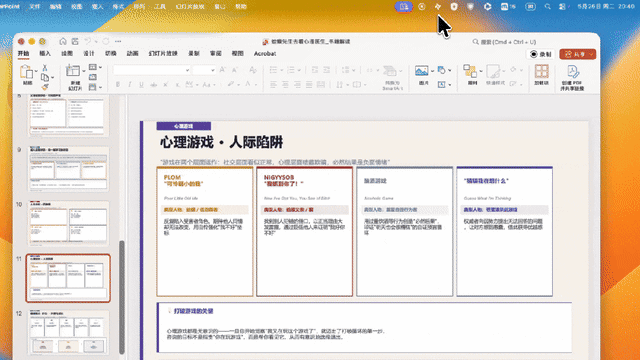The width and height of the screenshot is (640, 360).
Task: Click the Copy icon in the ribbon
Action: pyautogui.click(x=45, y=77)
